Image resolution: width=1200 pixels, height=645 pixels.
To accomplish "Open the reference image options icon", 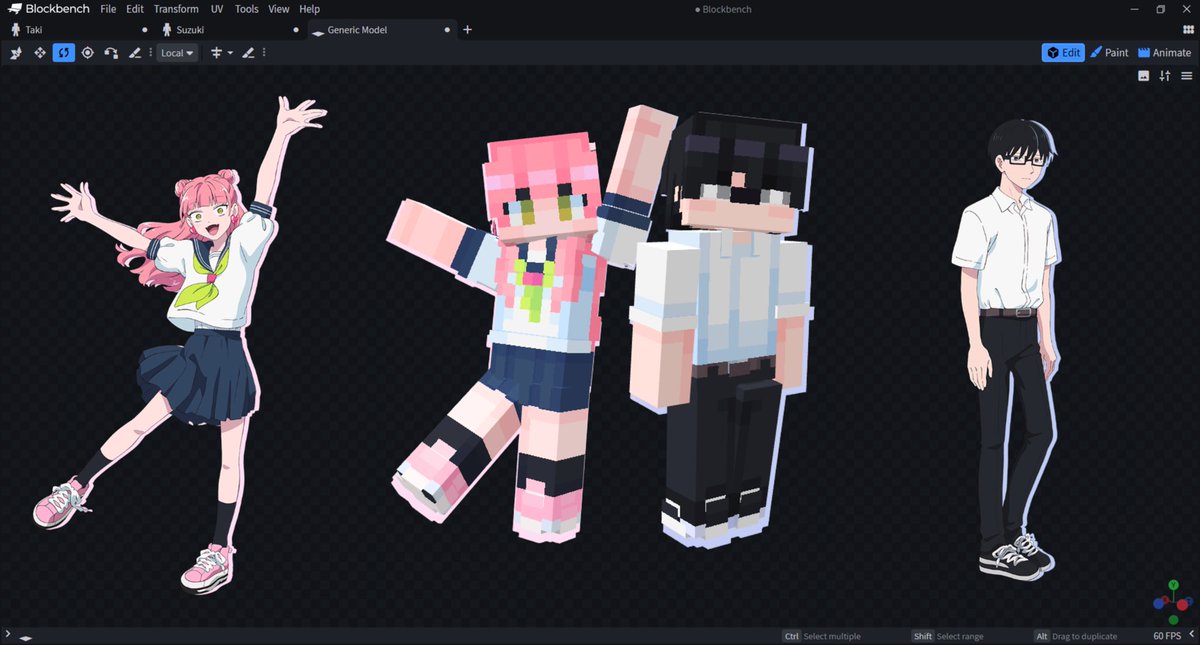I will coord(1144,76).
